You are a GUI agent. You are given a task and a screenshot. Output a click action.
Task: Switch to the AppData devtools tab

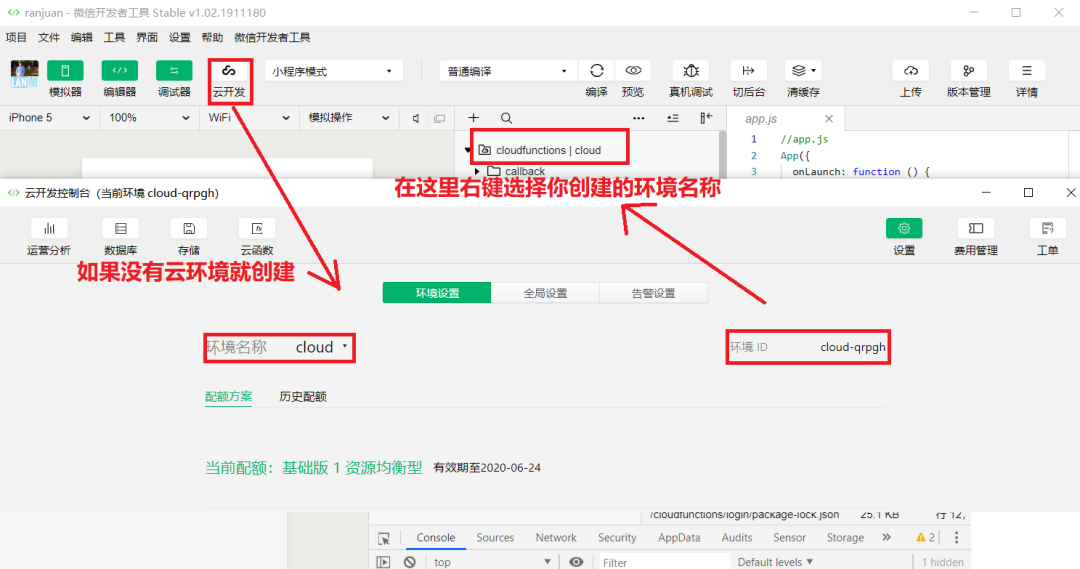pyautogui.click(x=678, y=537)
